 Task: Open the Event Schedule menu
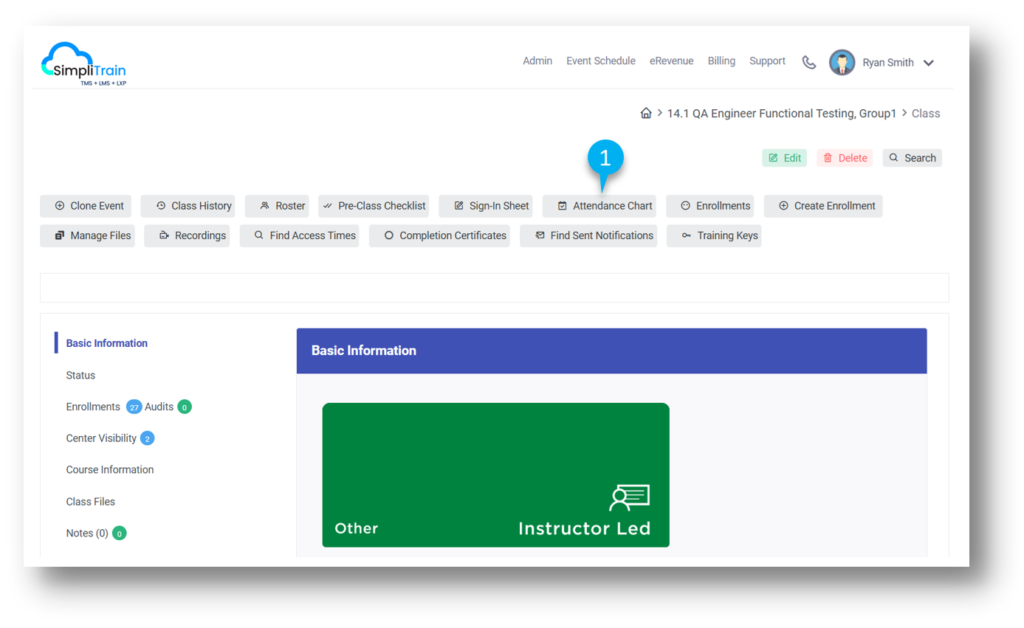pyautogui.click(x=600, y=61)
